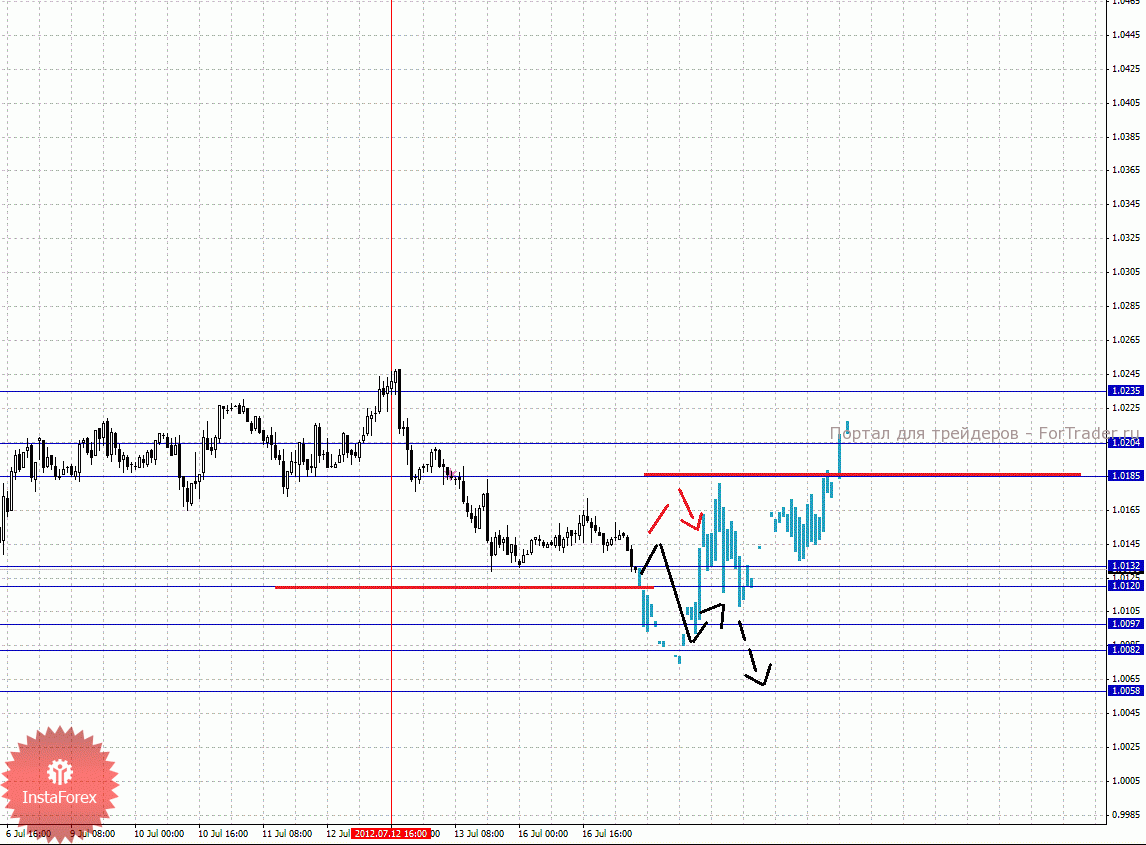Click the 1.0105 price axis label
1146x845 pixels.
pos(1126,611)
